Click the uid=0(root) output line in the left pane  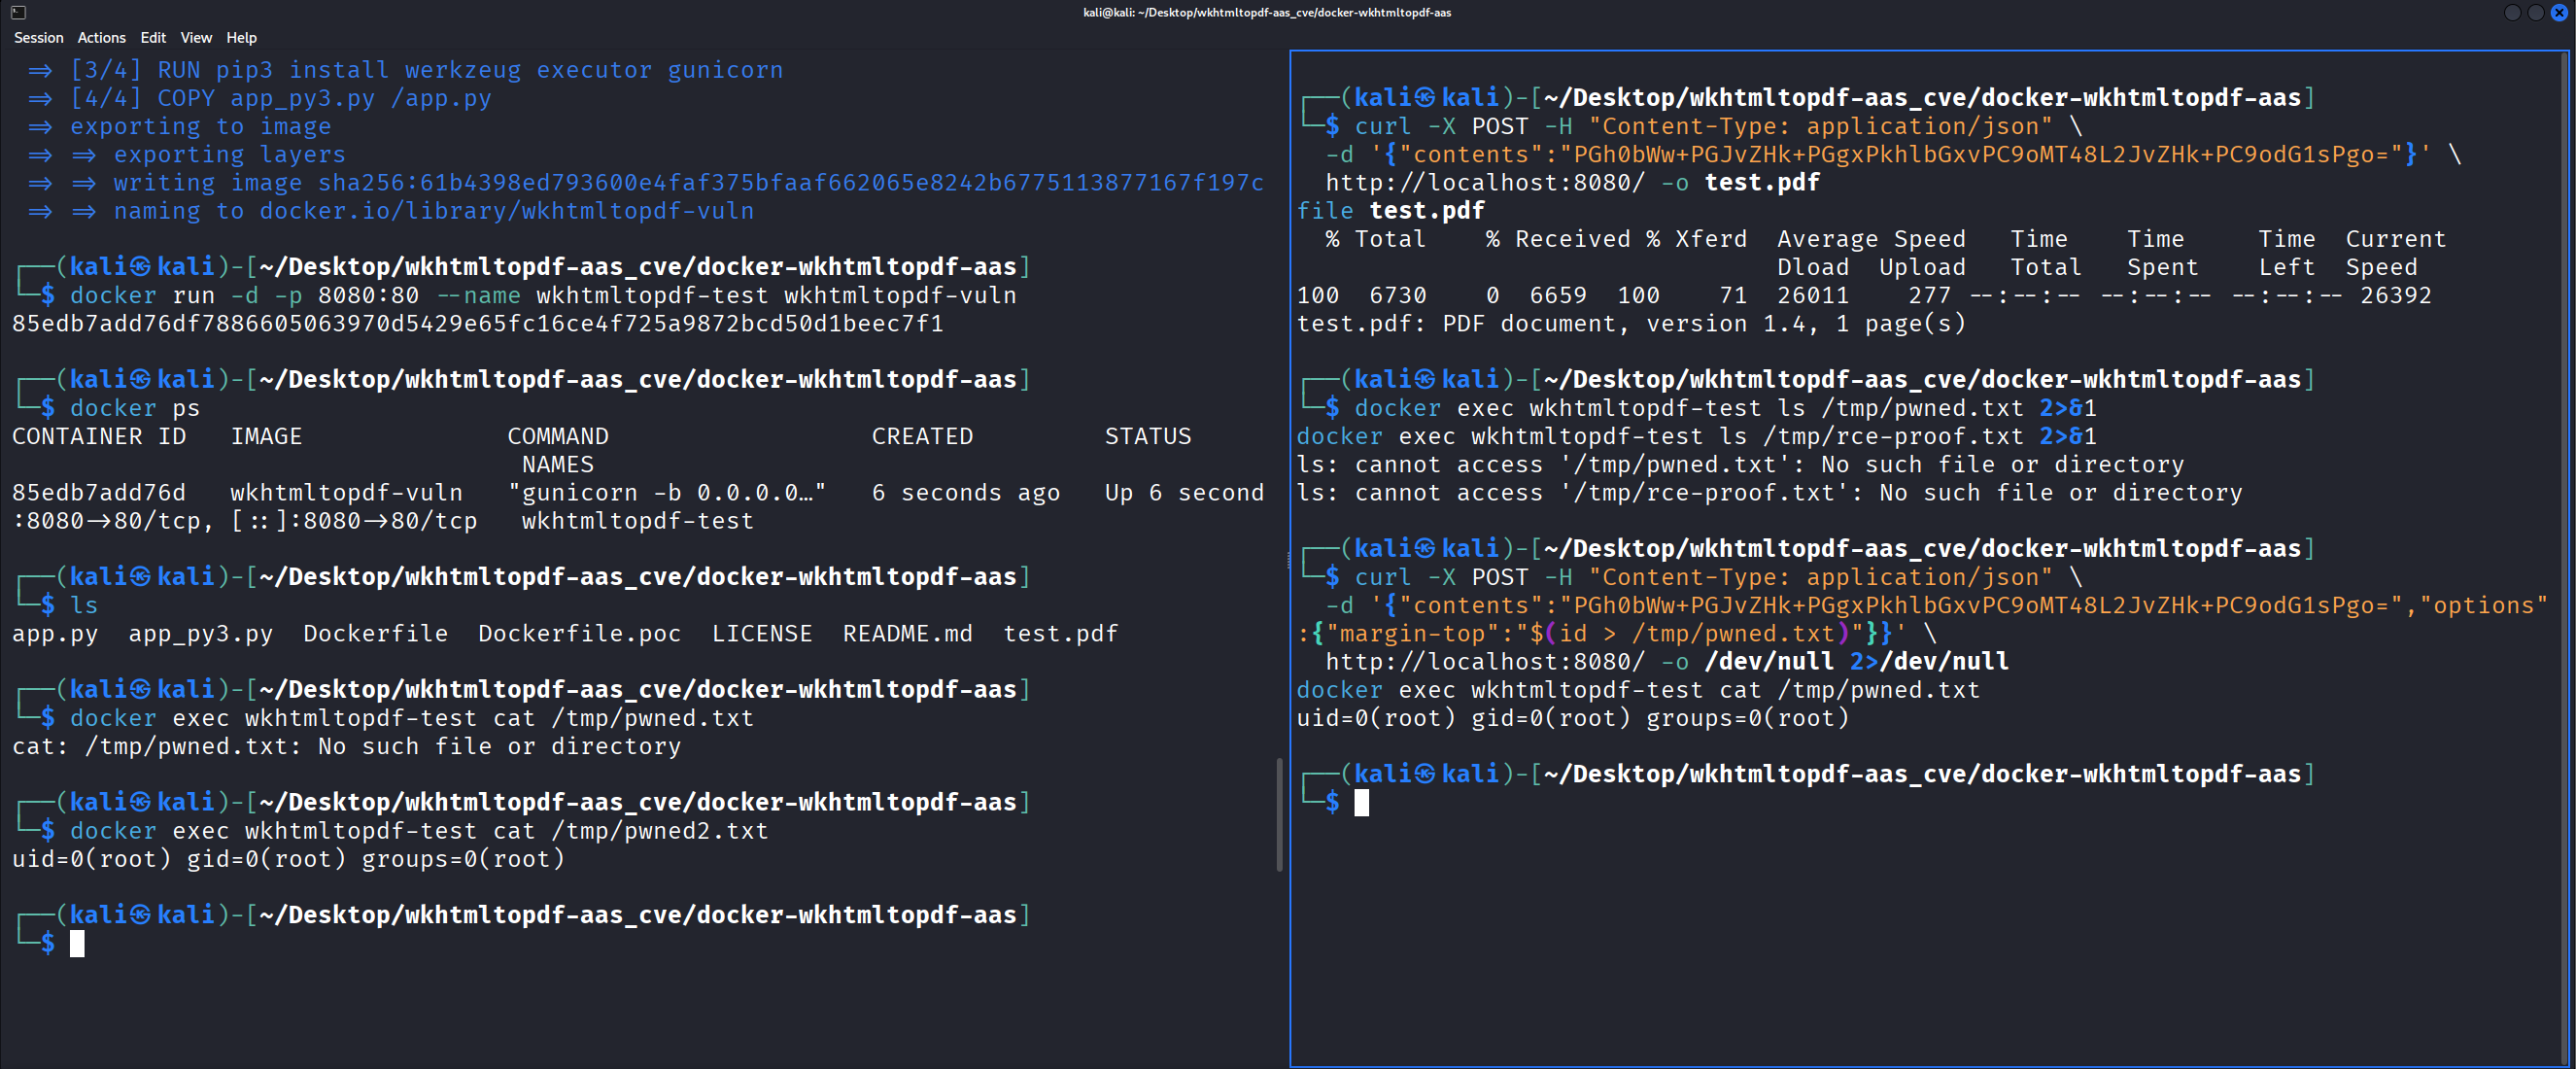coord(287,858)
